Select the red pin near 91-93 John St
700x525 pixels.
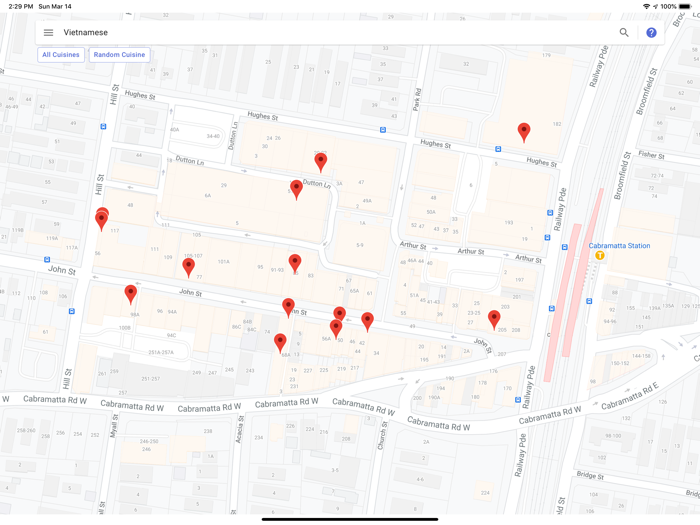click(x=295, y=264)
